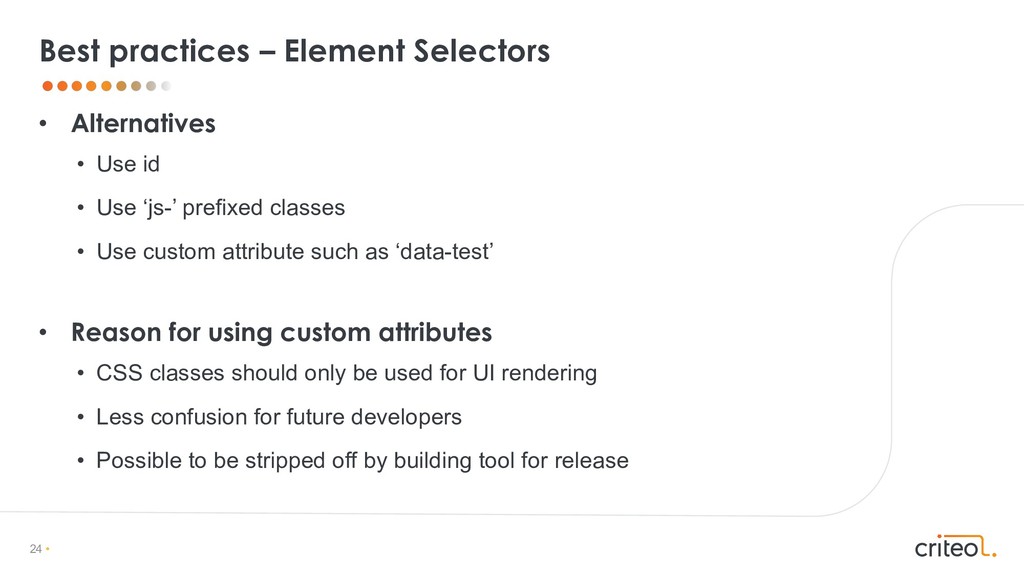
Task: Click the bullet point before 'Alternatives'
Action: coord(43,125)
